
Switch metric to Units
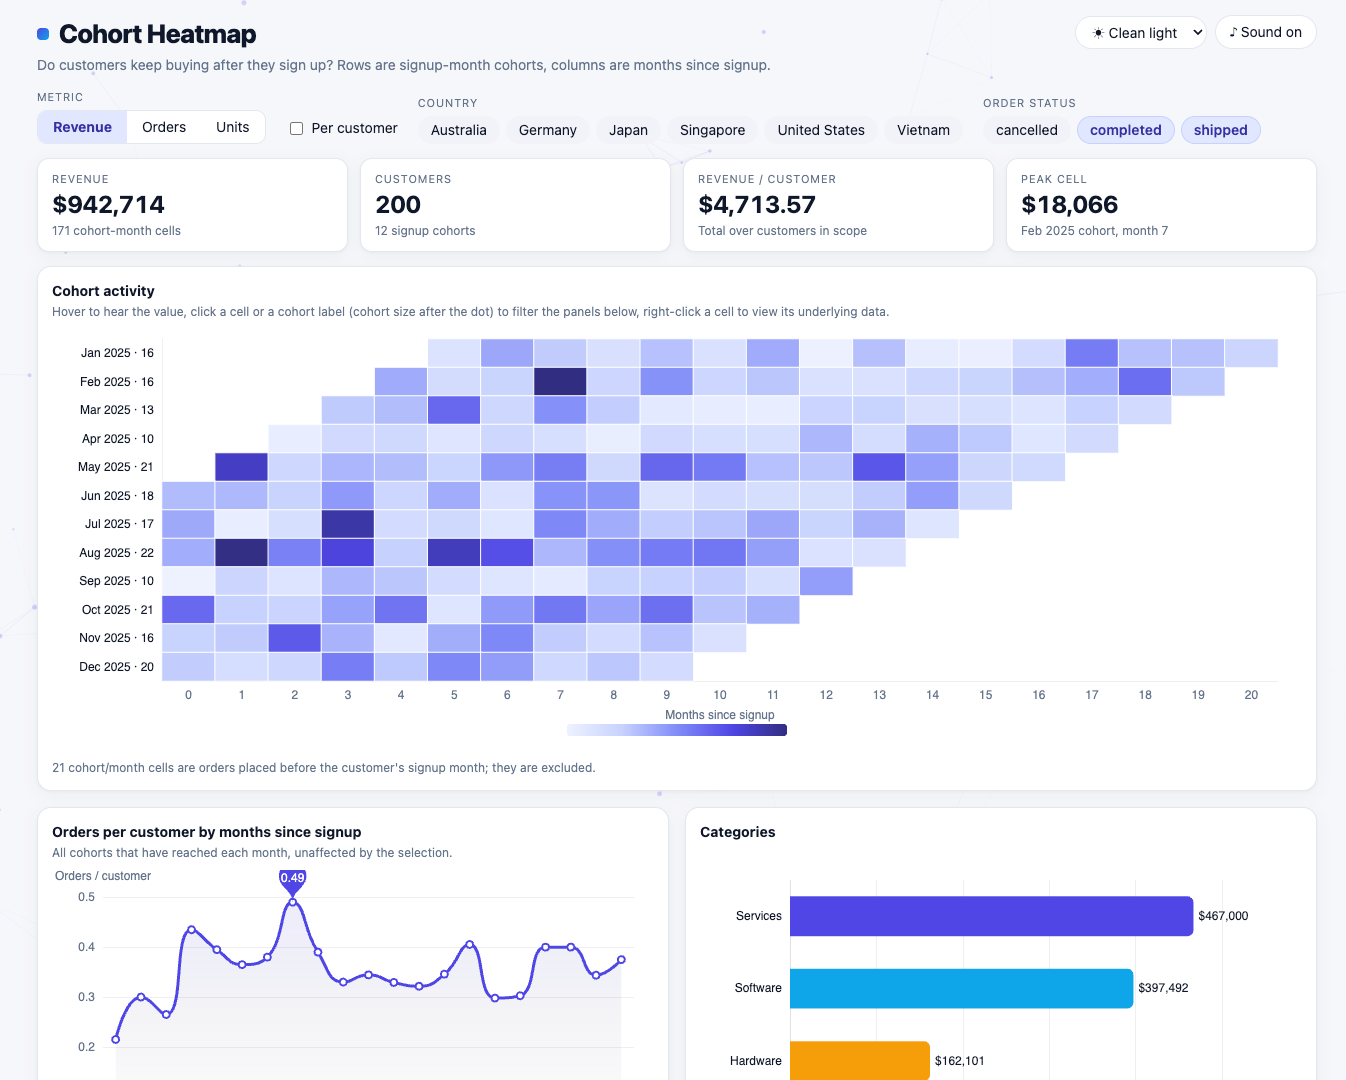pos(232,127)
